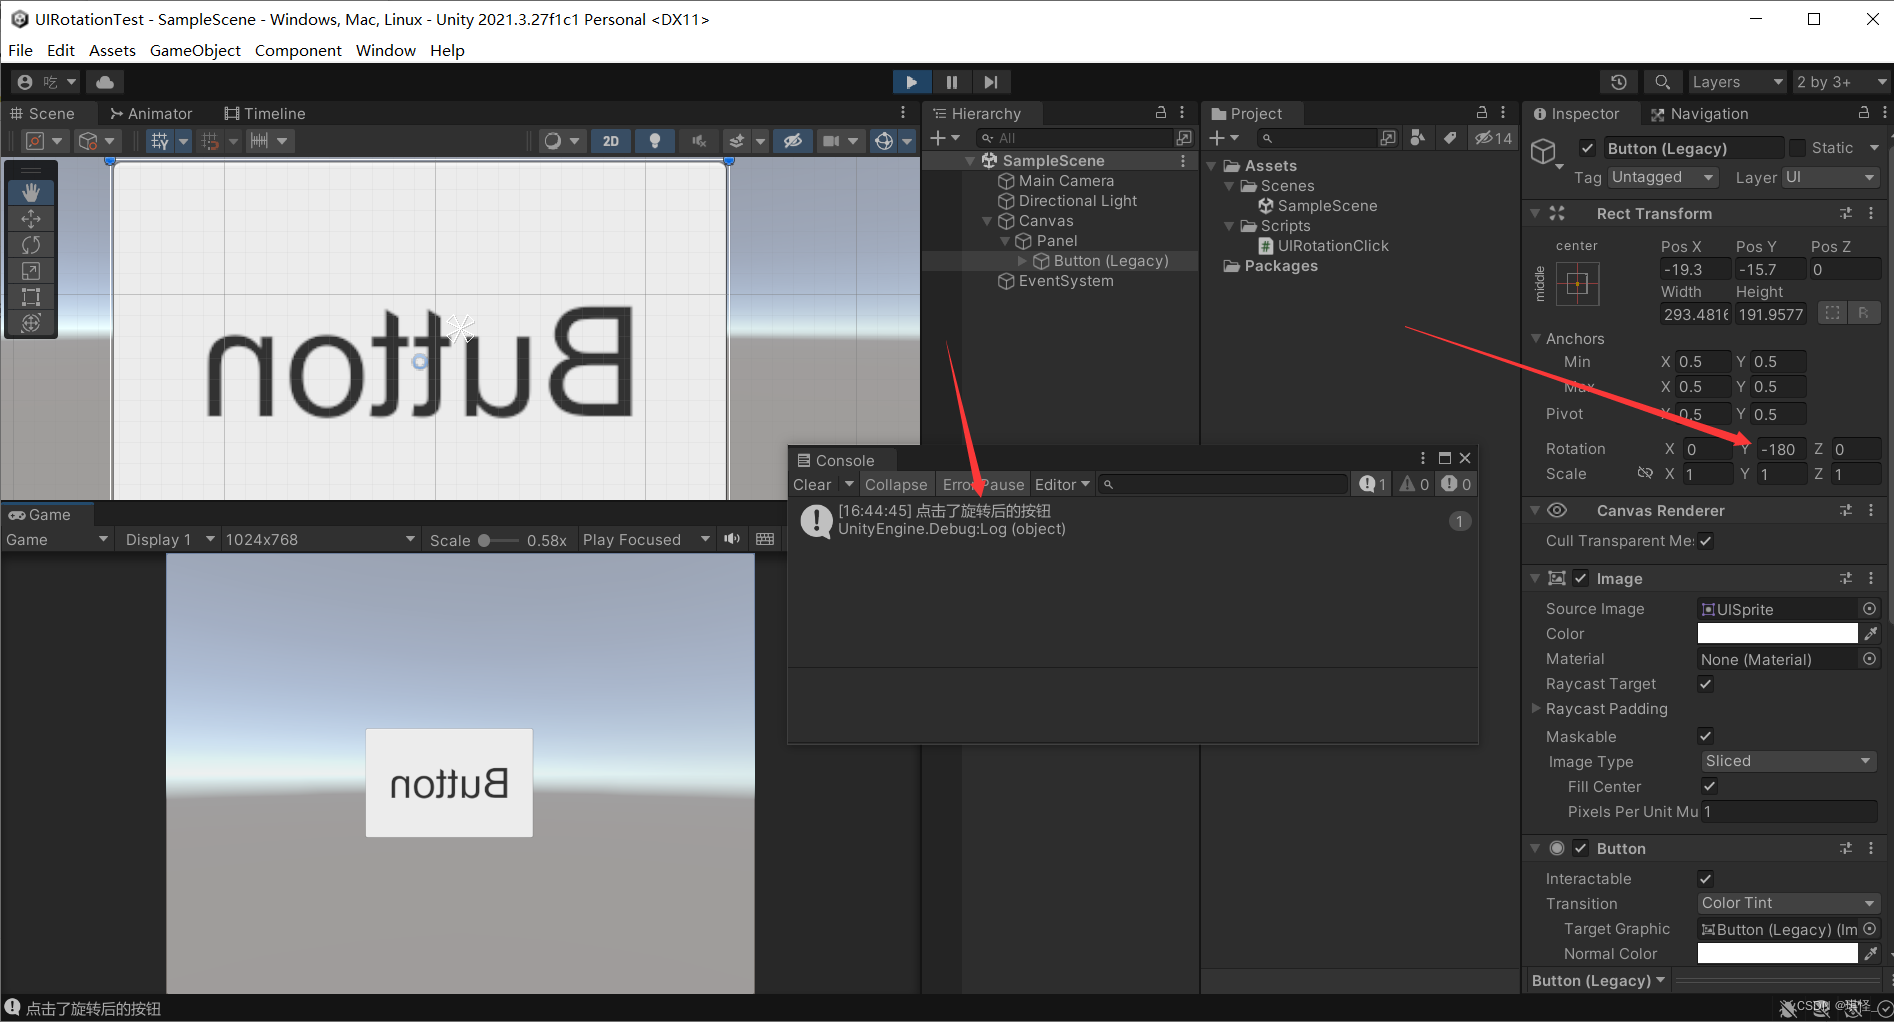Viewport: 1894px width, 1022px height.
Task: Clear the Console messages
Action: point(810,484)
